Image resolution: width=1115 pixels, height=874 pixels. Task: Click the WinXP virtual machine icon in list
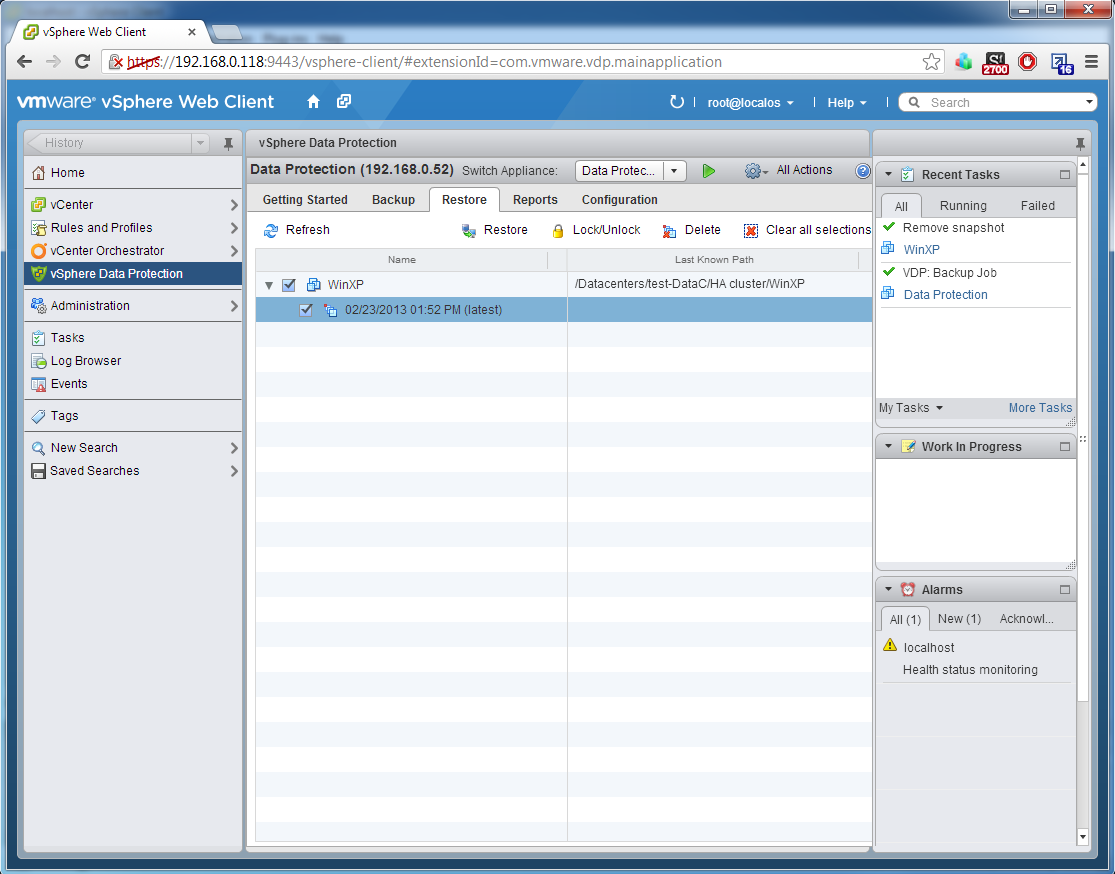tap(314, 284)
